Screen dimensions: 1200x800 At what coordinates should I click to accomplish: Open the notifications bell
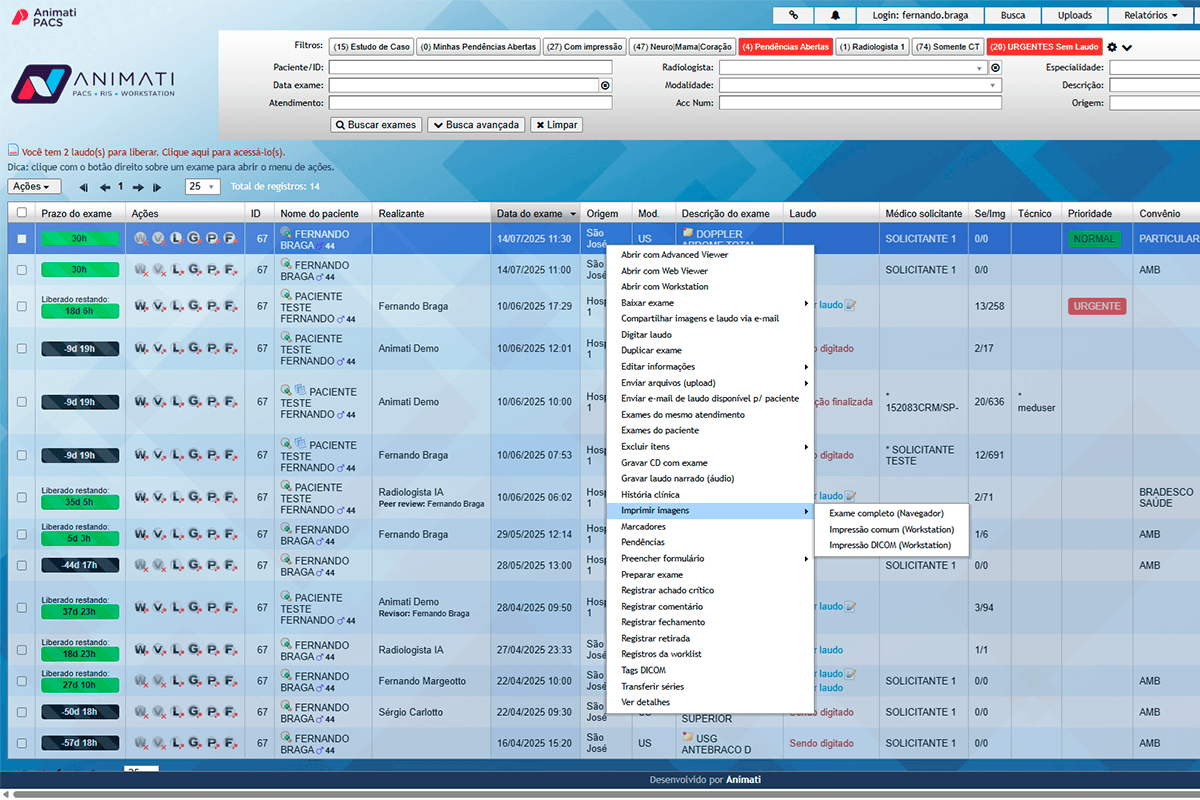[835, 15]
